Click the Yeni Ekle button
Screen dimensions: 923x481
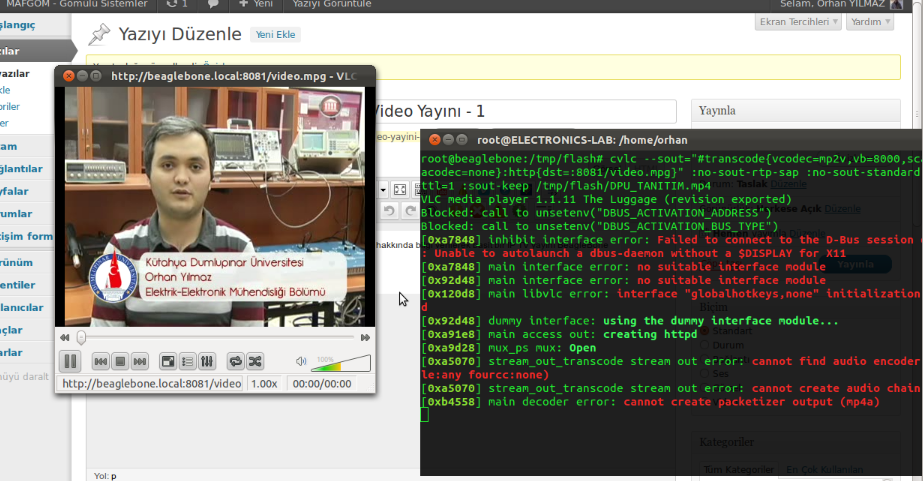(x=275, y=35)
